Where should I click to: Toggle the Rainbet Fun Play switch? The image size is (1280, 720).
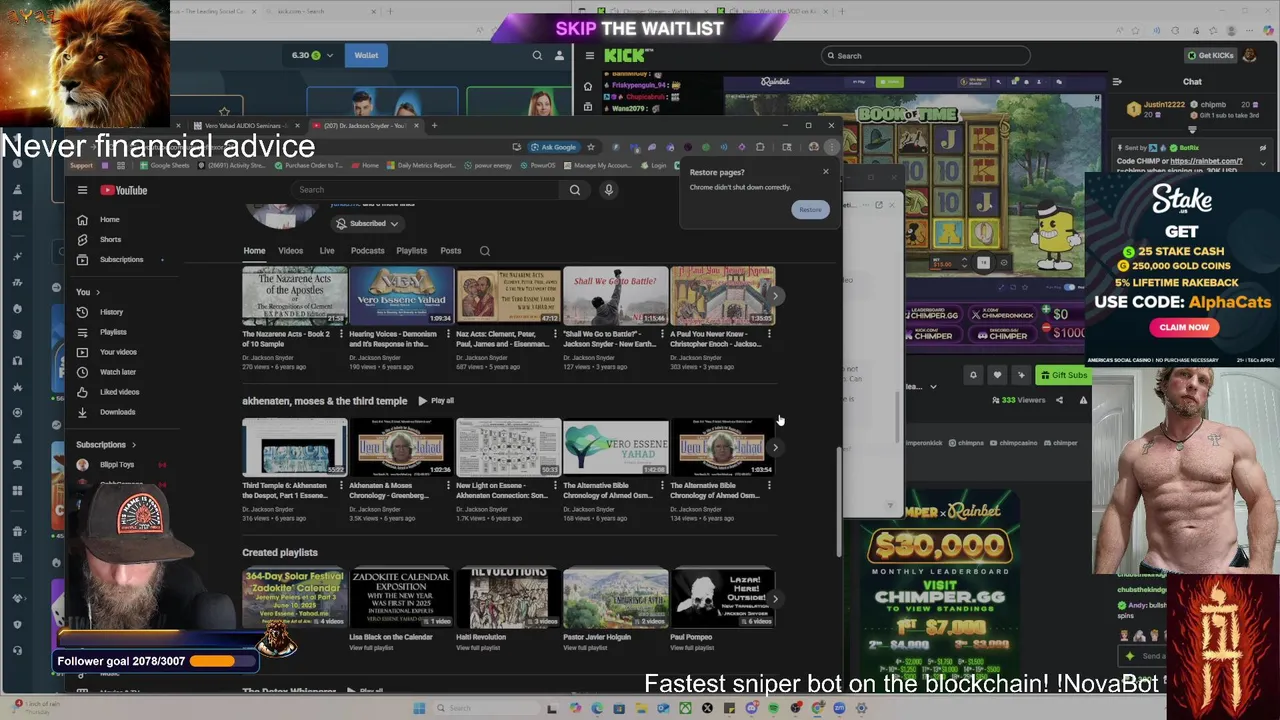[1069, 287]
